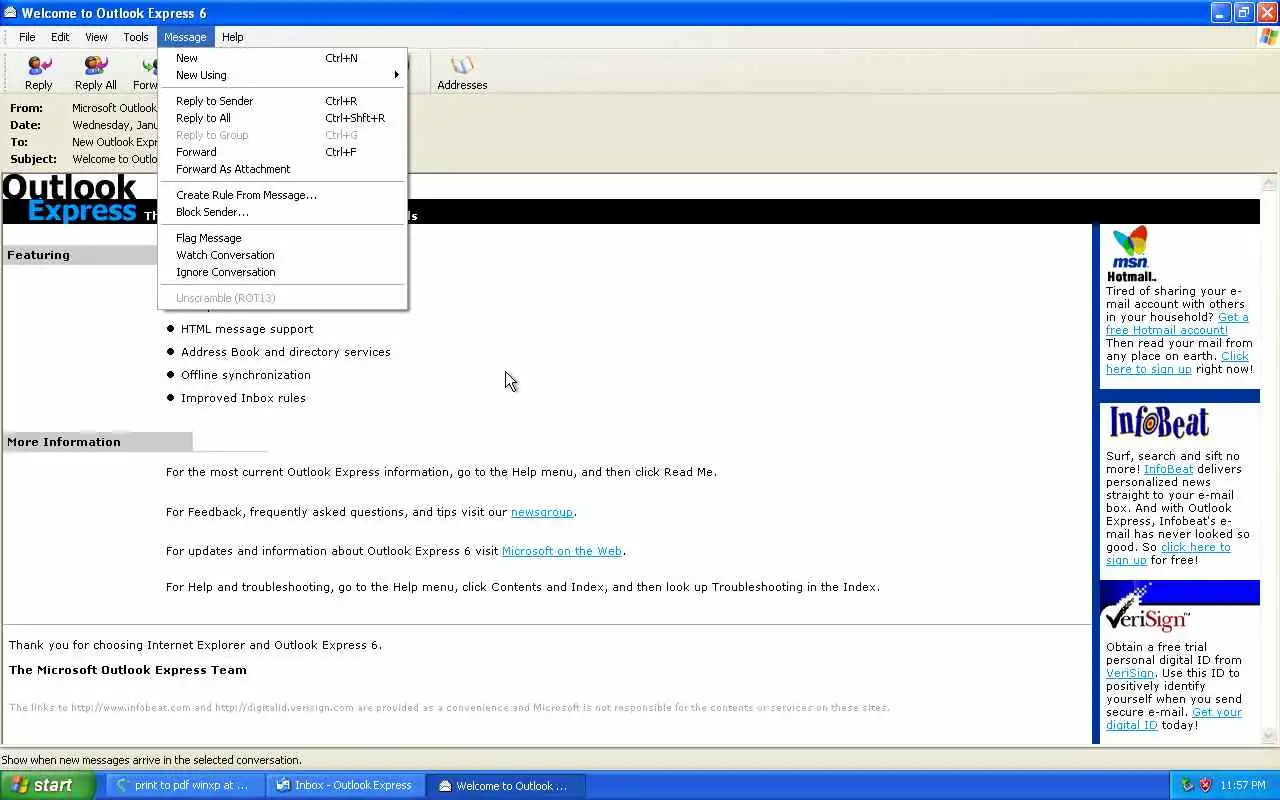Open the File menu
Image resolution: width=1280 pixels, height=800 pixels.
[27, 37]
